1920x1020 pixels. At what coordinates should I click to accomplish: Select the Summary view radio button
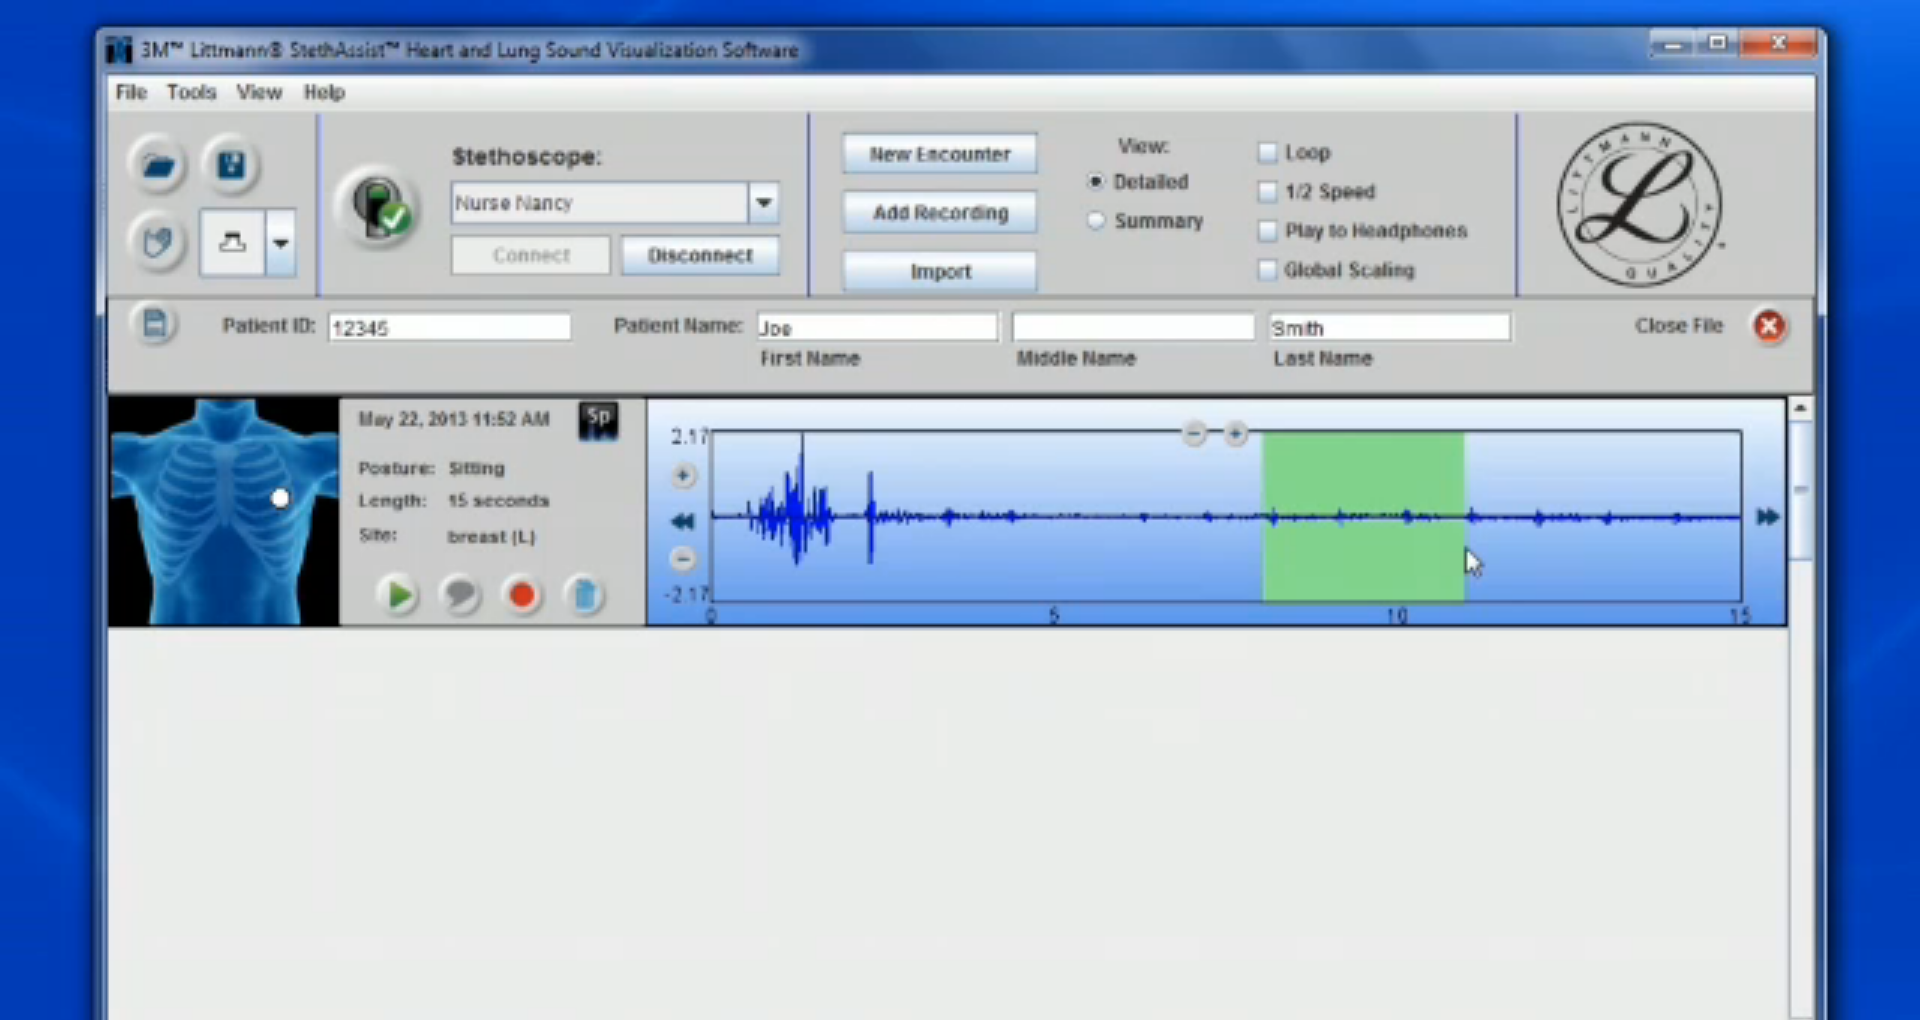[1096, 221]
